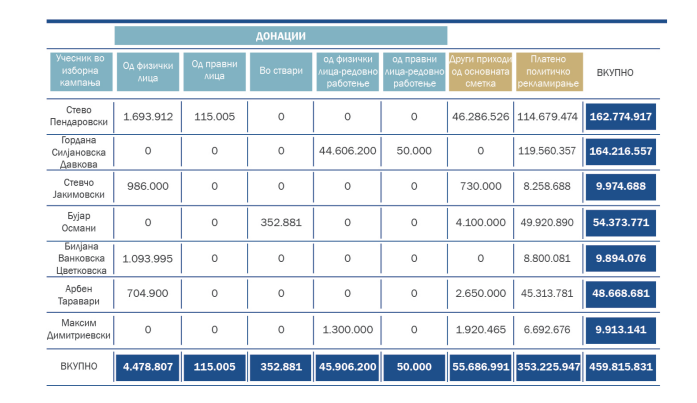
Task: Select the Бујар Османи name cell
Action: [x=80, y=221]
